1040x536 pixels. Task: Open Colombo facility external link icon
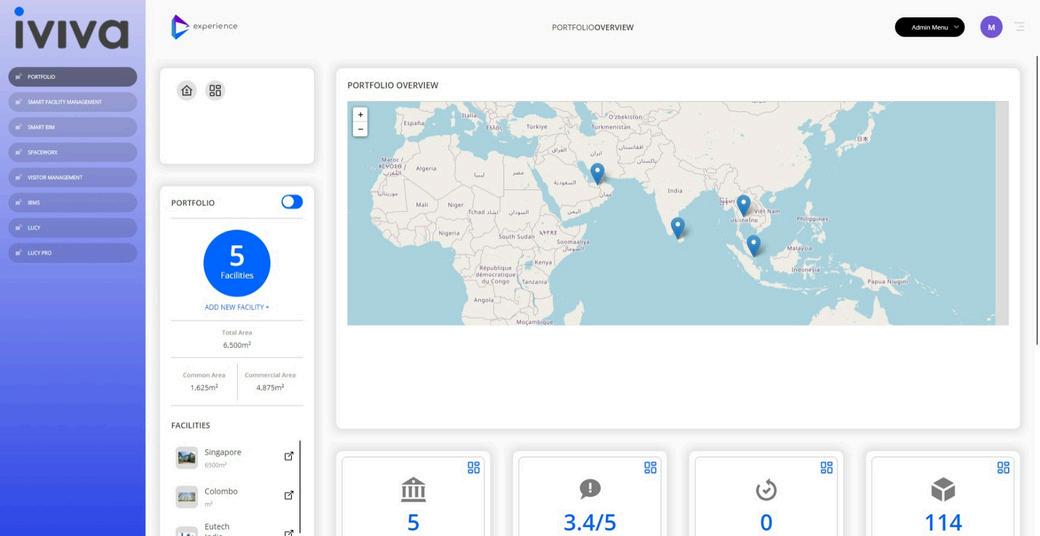(x=289, y=495)
